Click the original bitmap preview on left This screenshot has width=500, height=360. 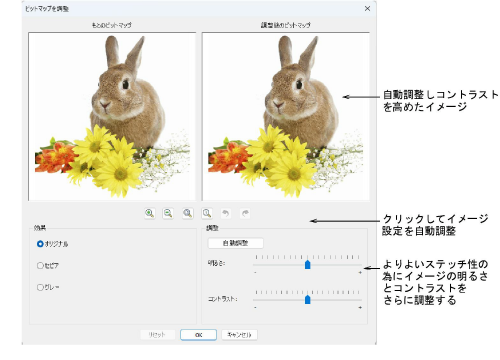coord(112,116)
